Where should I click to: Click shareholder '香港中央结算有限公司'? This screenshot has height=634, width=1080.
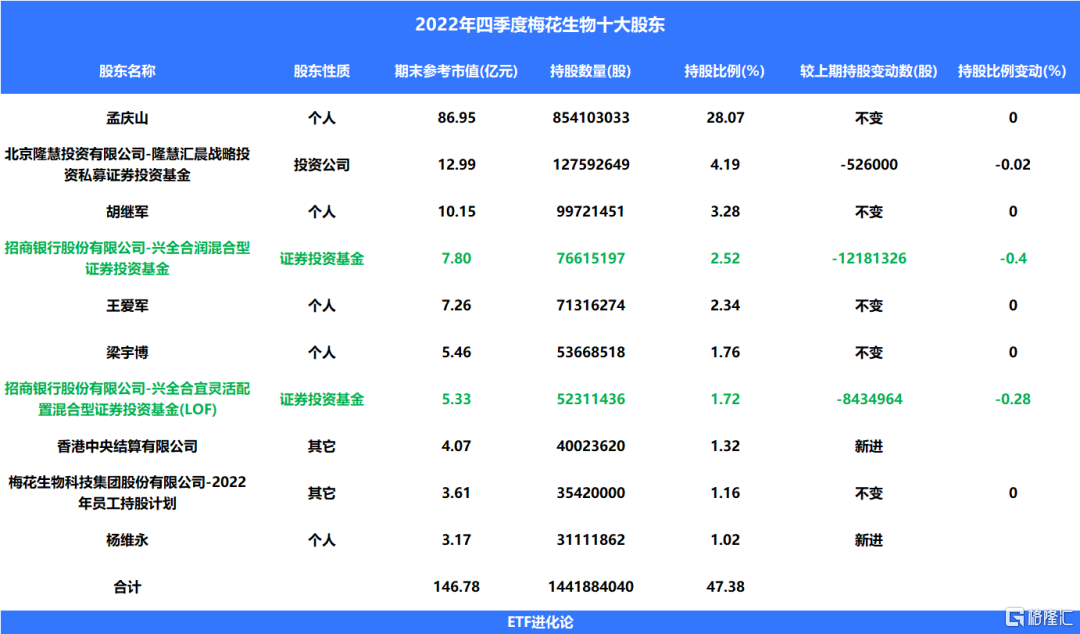click(127, 446)
